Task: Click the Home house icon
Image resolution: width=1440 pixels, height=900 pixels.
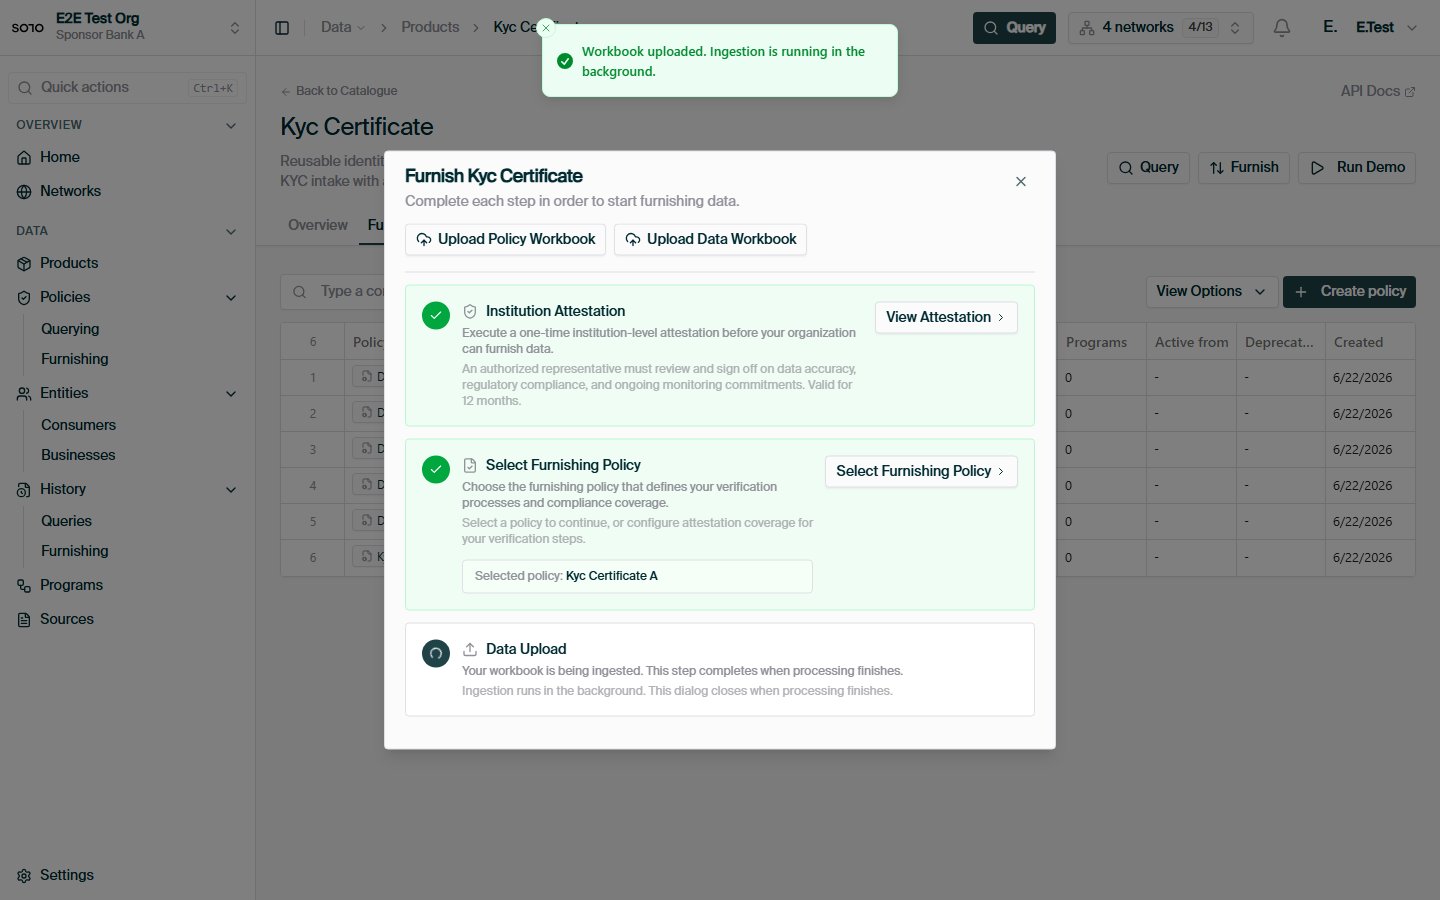Action: pos(24,158)
